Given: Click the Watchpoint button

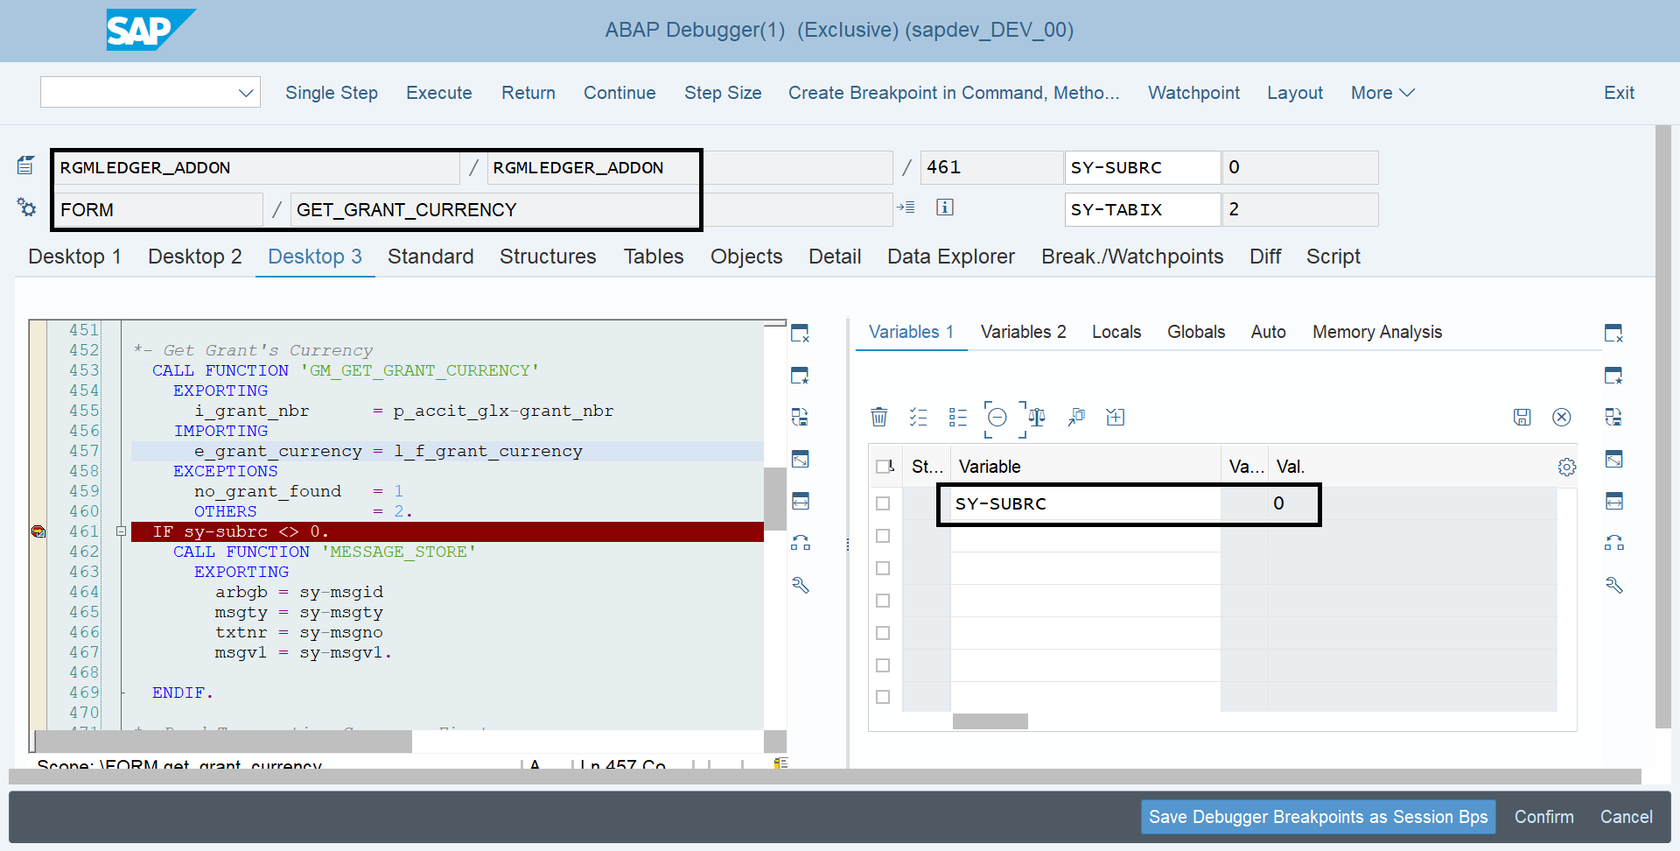Looking at the screenshot, I should pos(1194,93).
